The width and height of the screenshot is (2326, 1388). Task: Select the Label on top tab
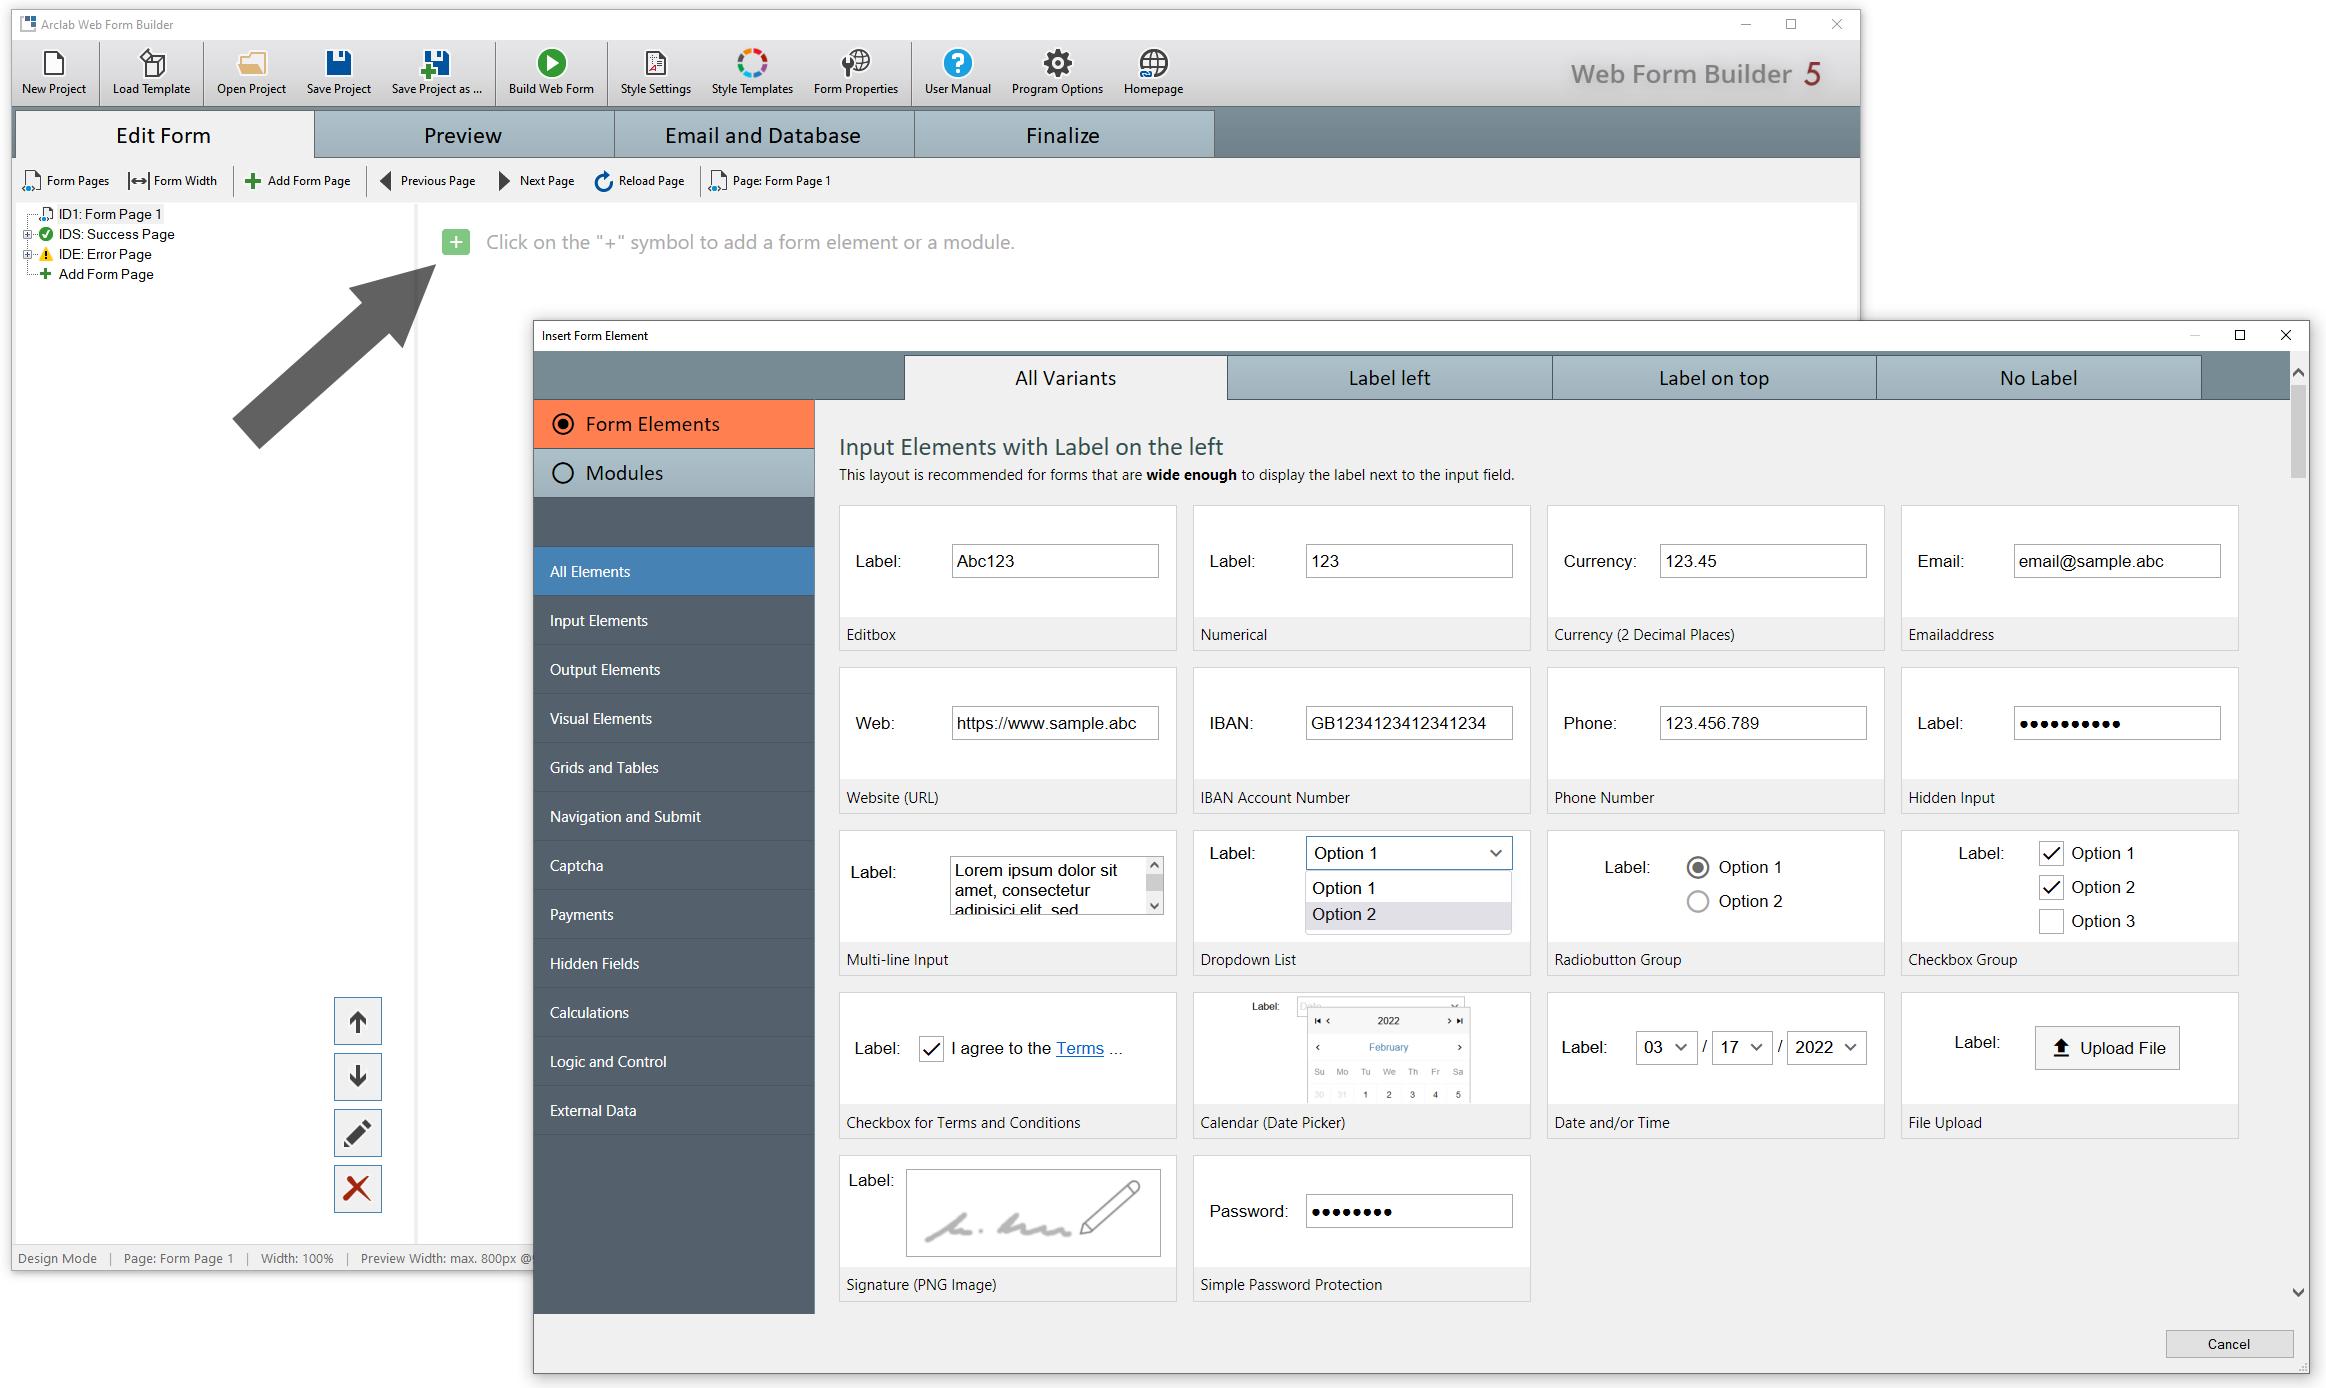(1714, 378)
